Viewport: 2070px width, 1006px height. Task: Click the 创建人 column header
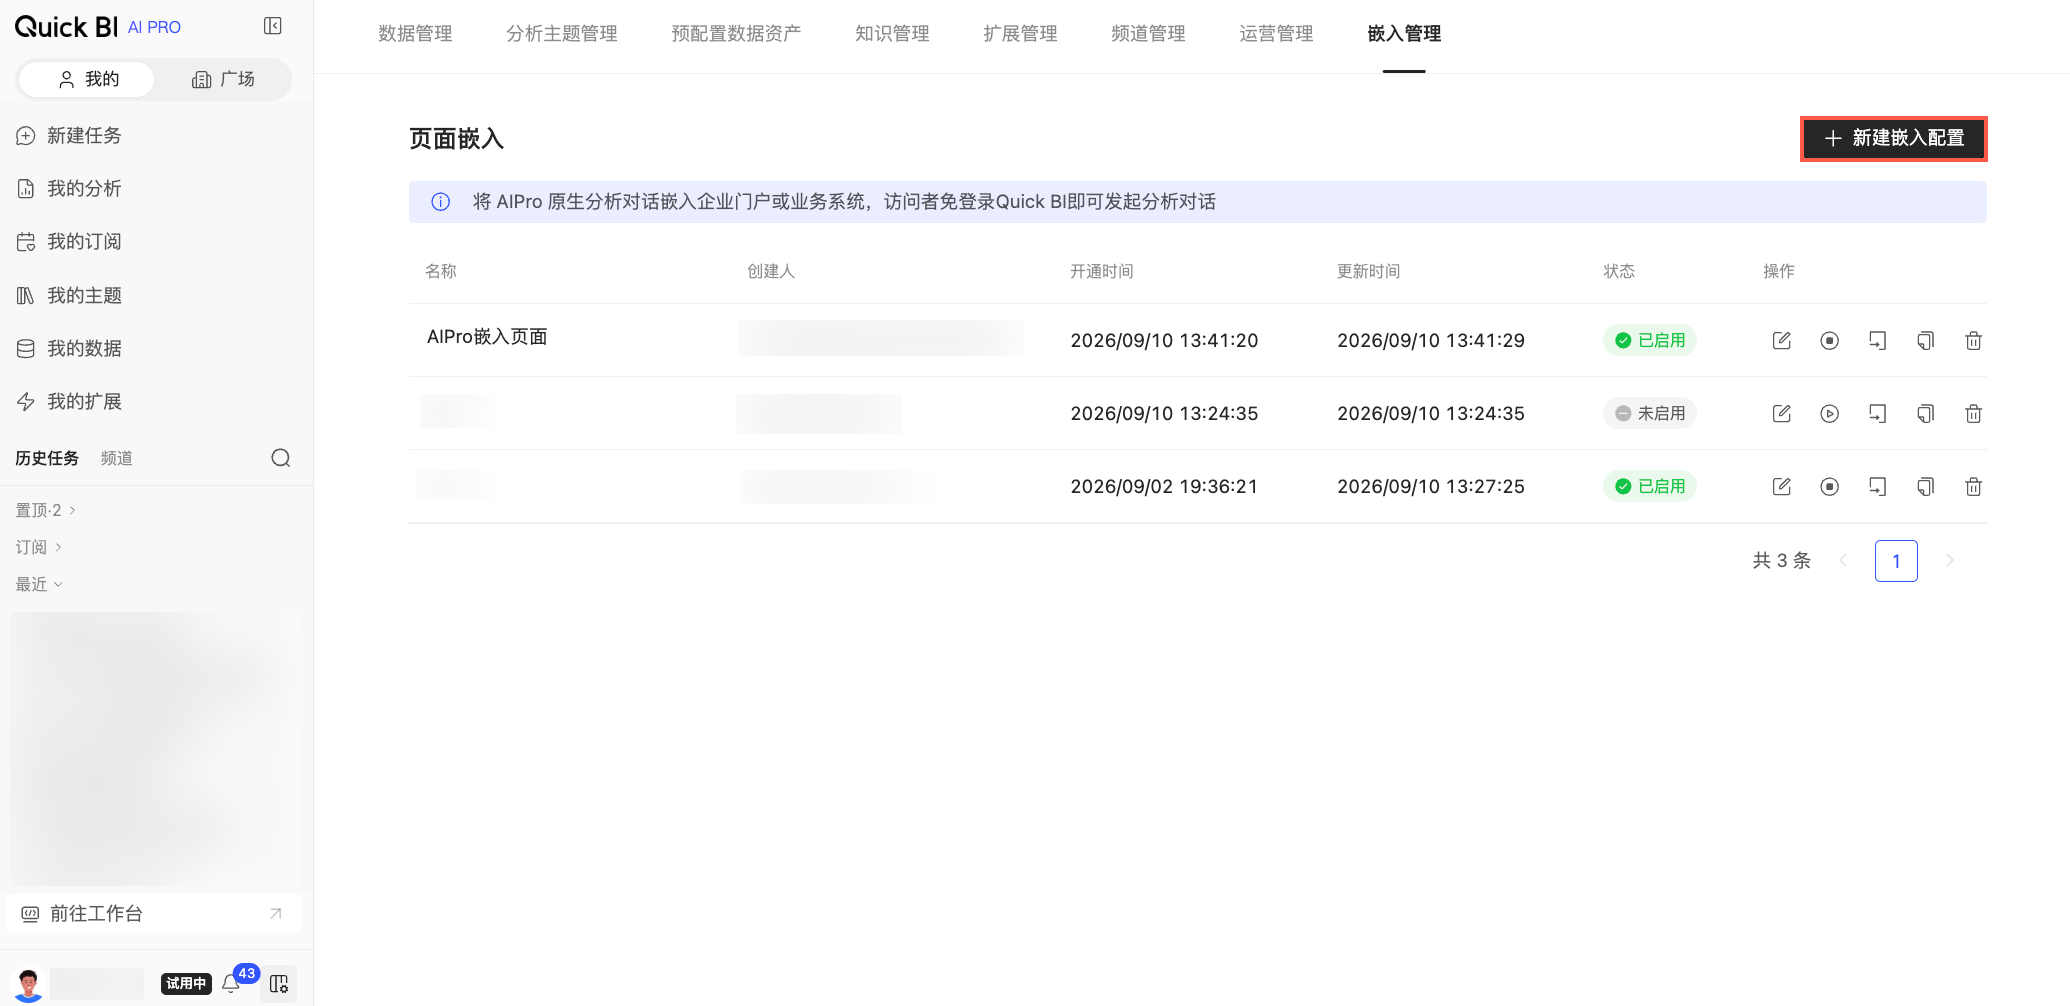771,272
